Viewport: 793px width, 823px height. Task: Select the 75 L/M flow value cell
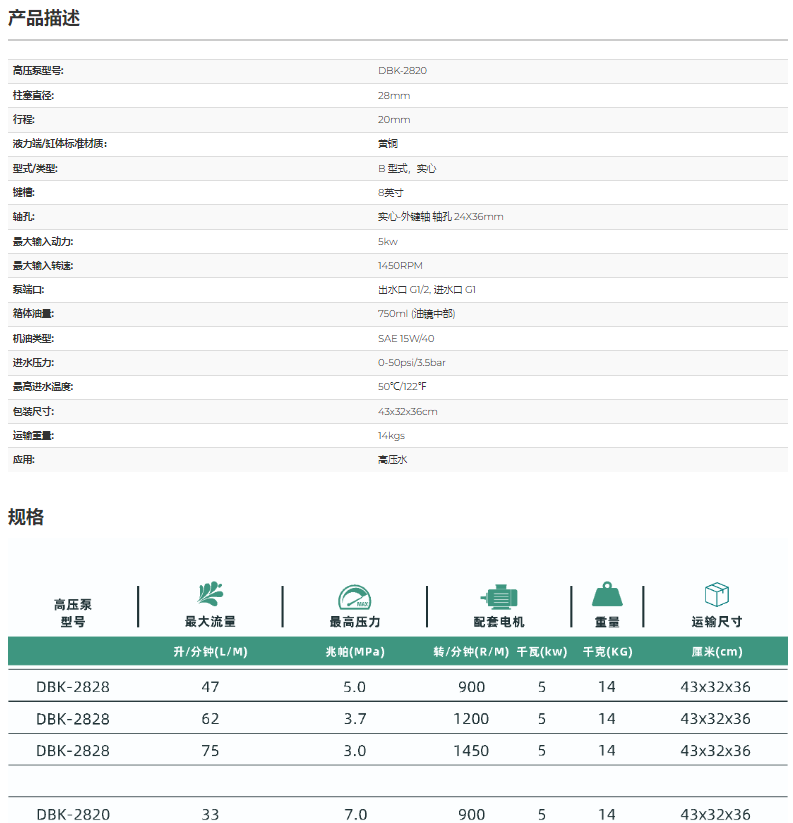pos(210,750)
